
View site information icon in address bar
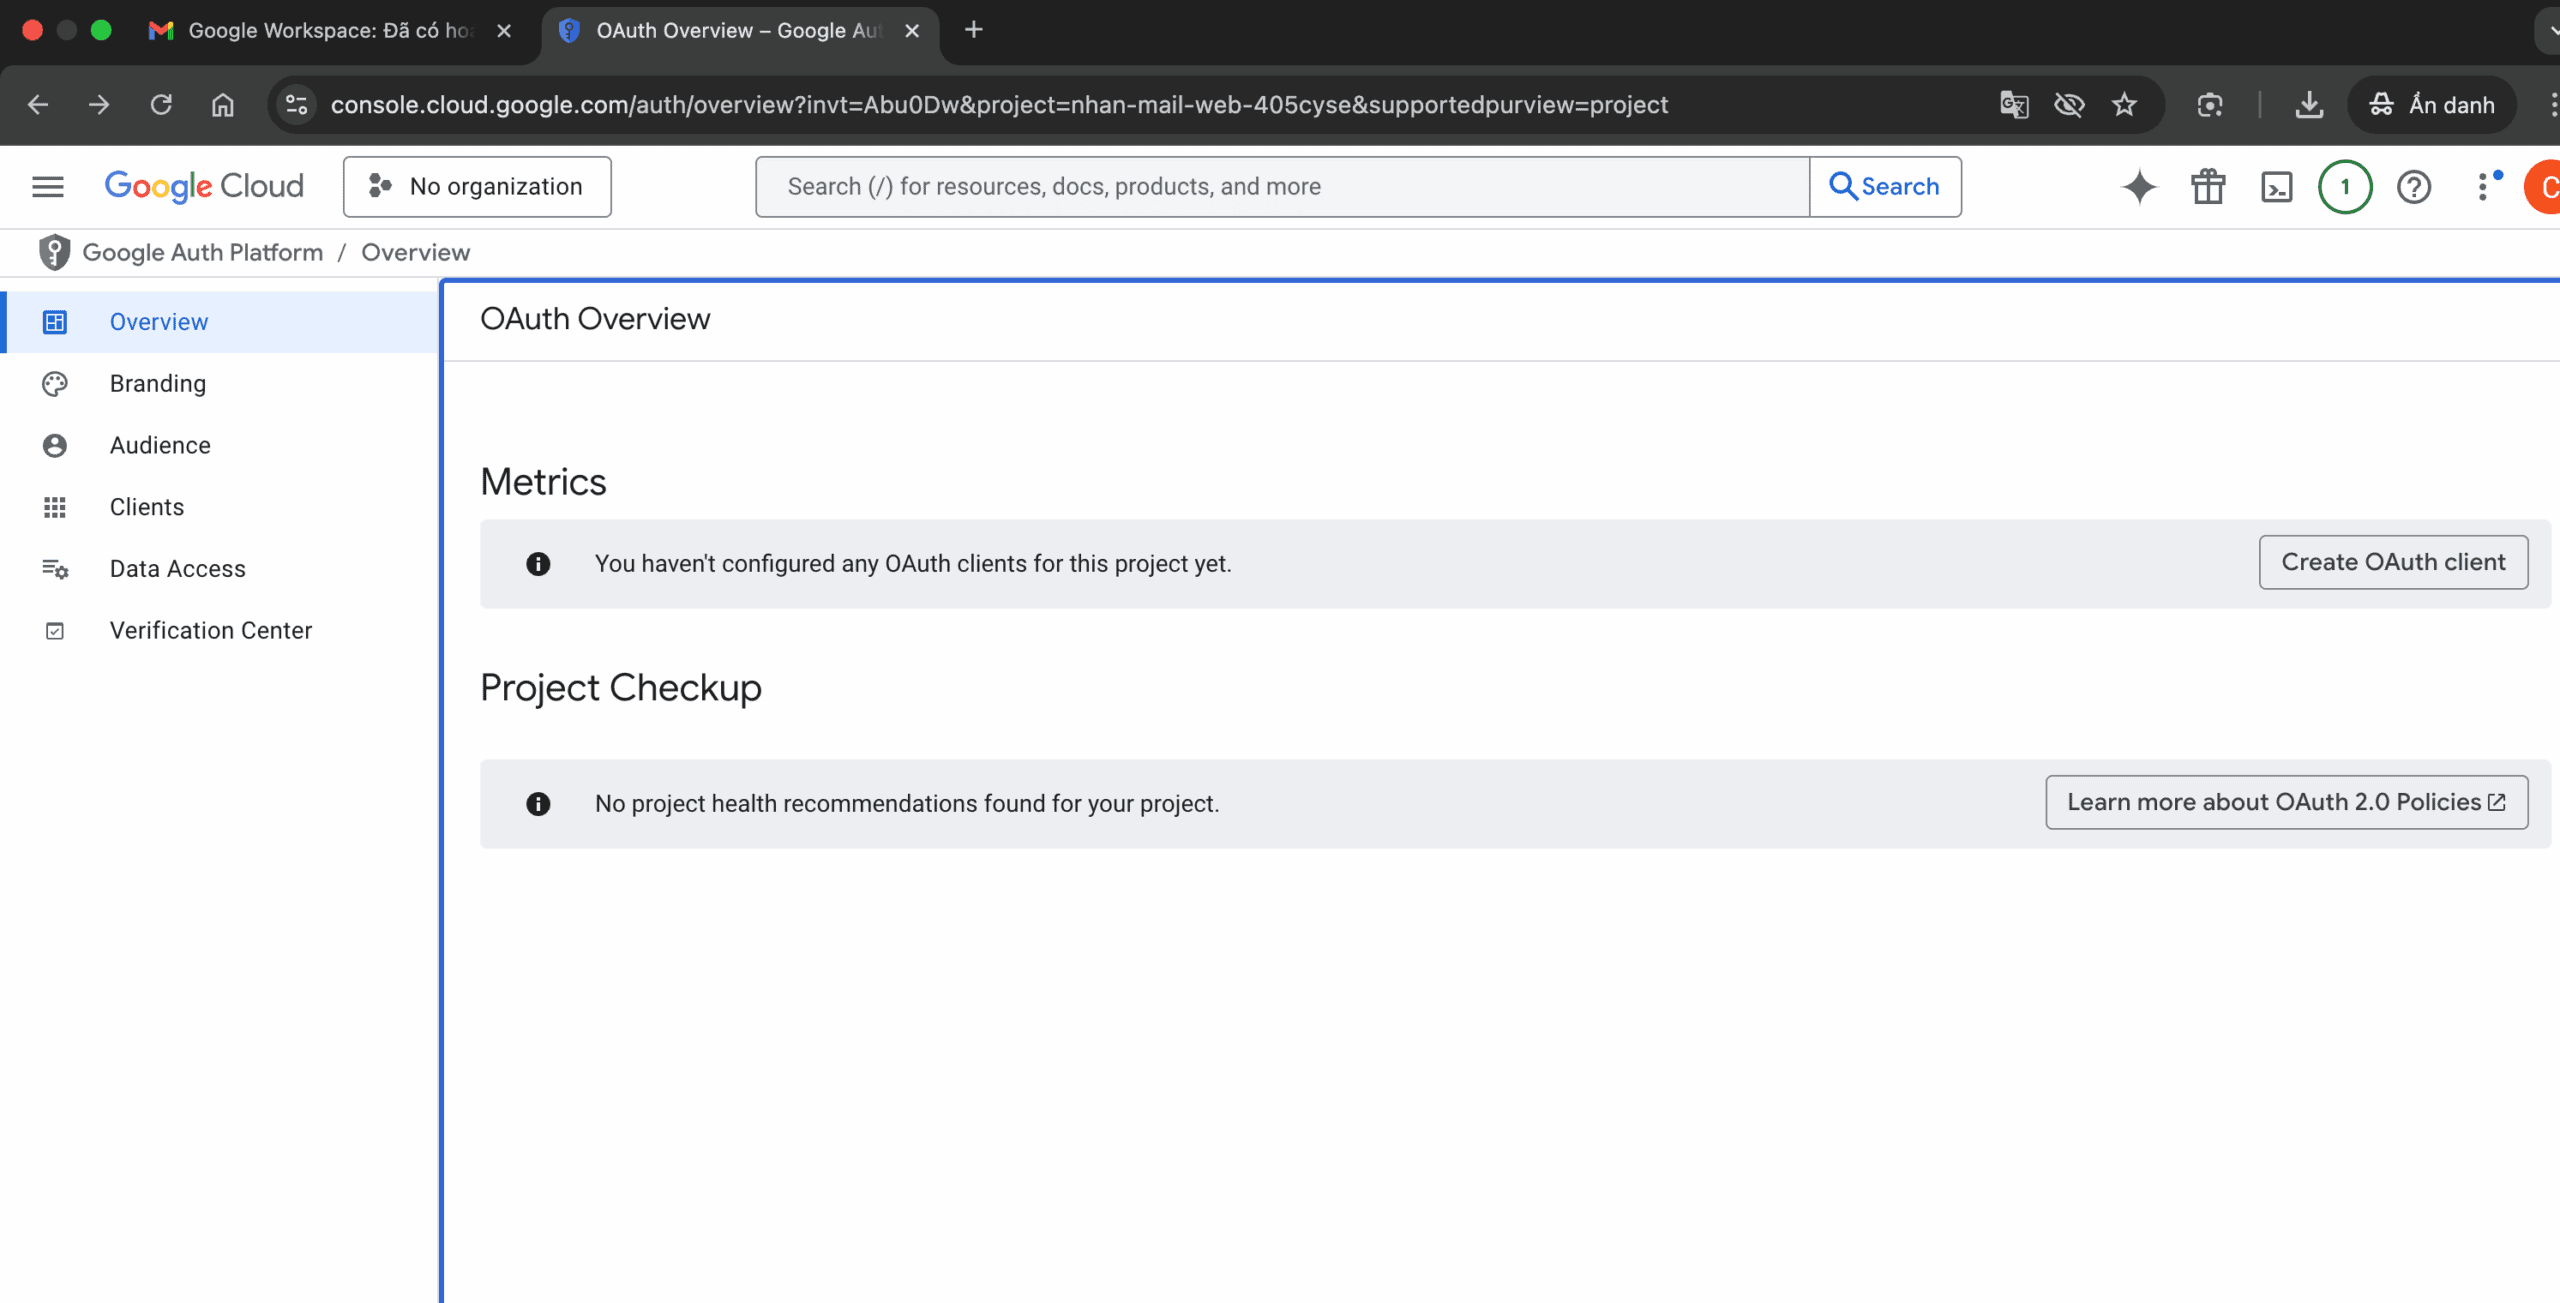pyautogui.click(x=296, y=105)
